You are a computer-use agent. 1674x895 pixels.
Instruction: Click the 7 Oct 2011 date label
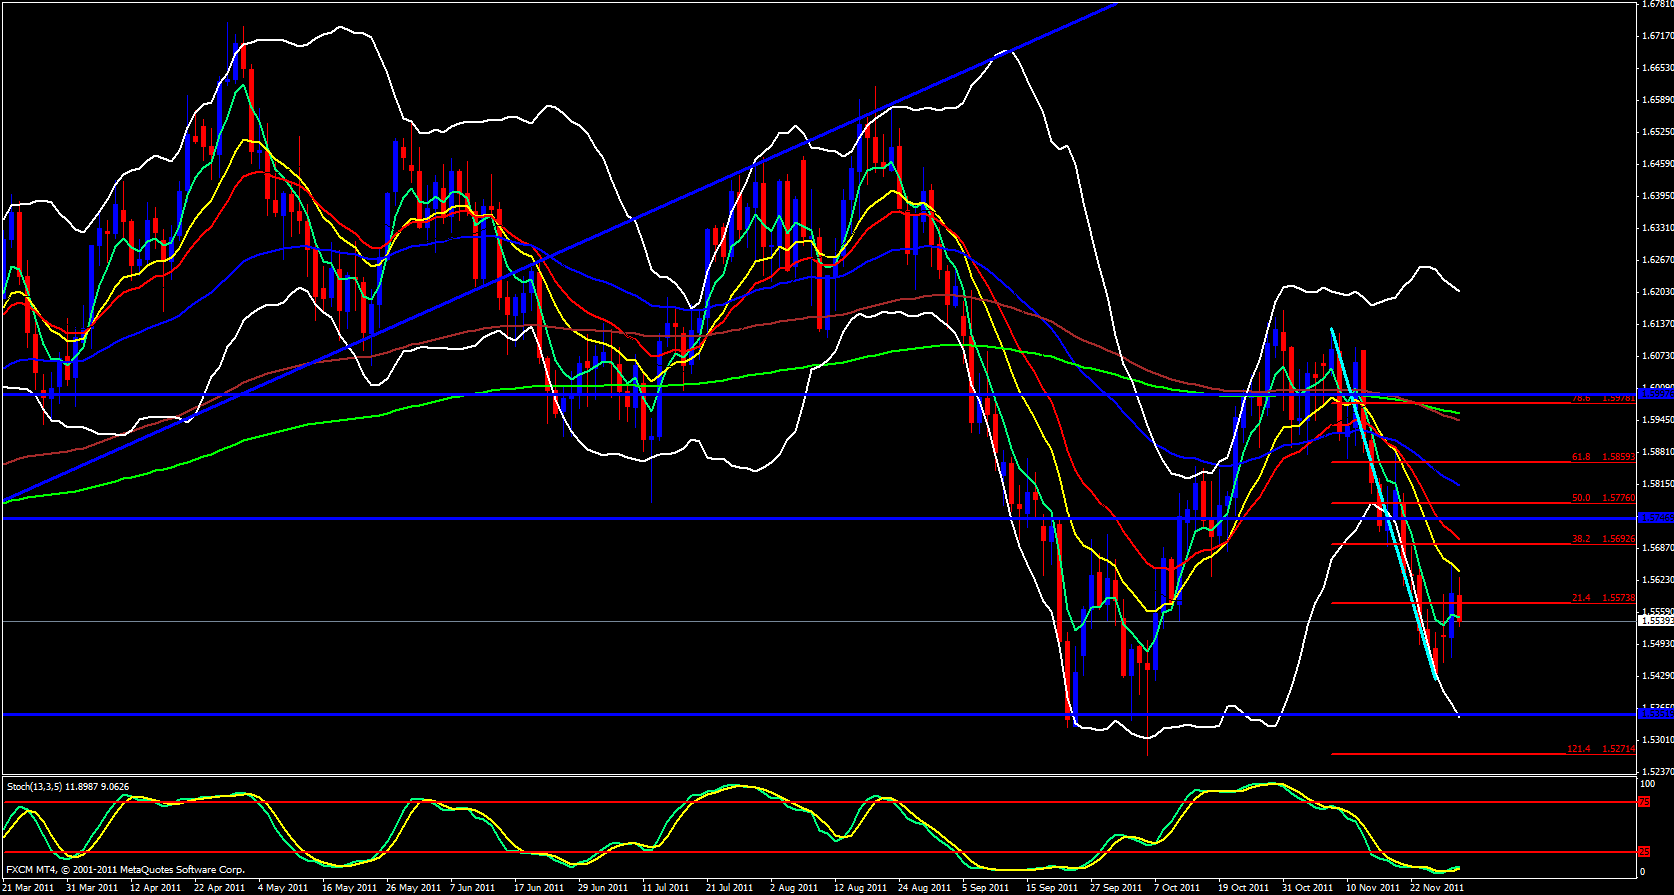1176,888
